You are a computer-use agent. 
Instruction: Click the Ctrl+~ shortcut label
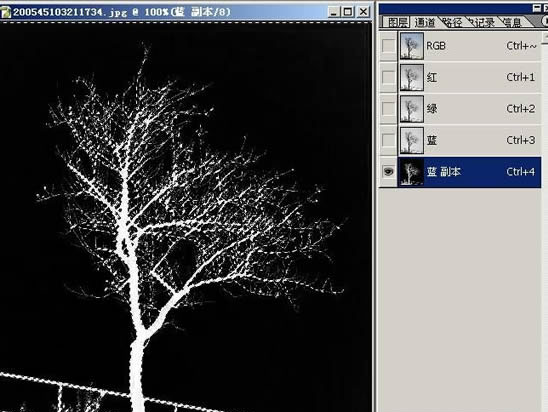pos(521,46)
